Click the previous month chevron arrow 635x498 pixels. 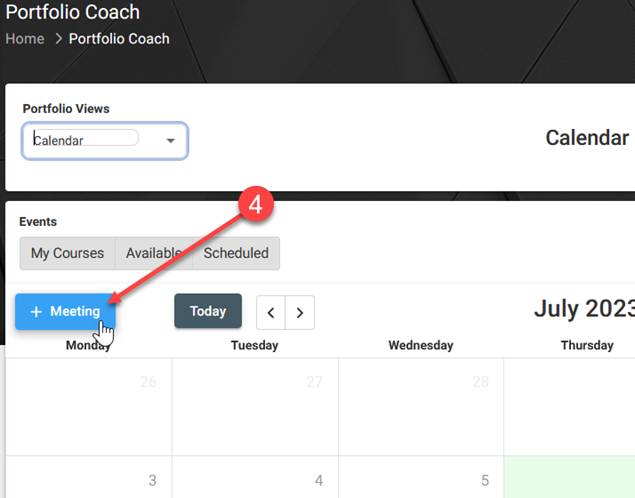[x=271, y=312]
